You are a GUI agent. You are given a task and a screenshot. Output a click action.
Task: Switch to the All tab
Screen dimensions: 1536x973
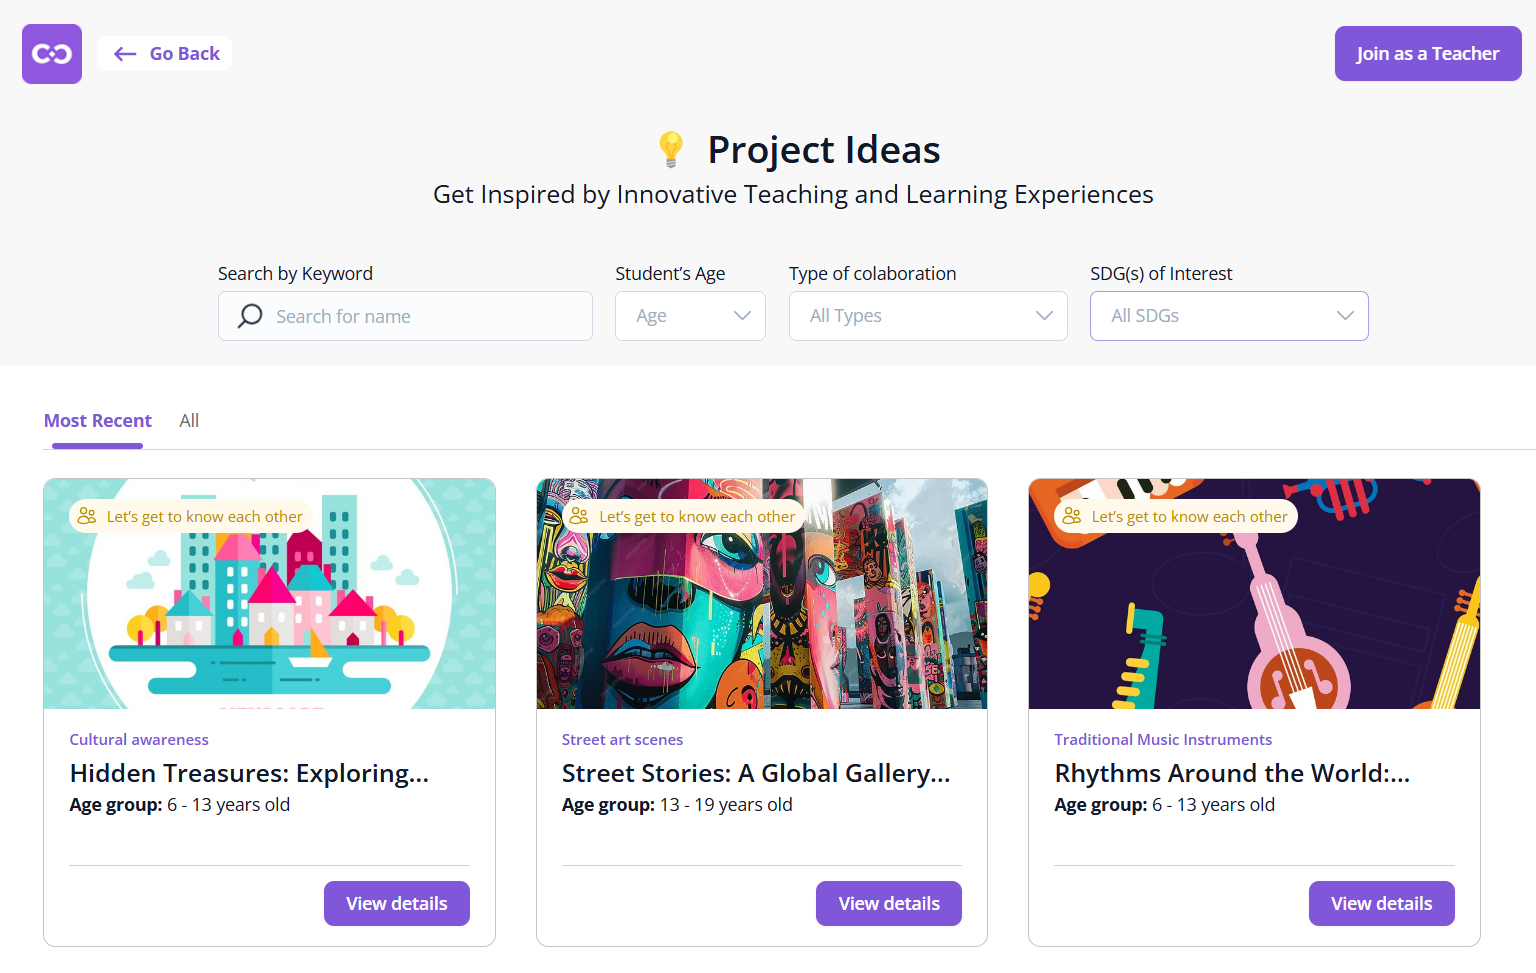coord(189,420)
